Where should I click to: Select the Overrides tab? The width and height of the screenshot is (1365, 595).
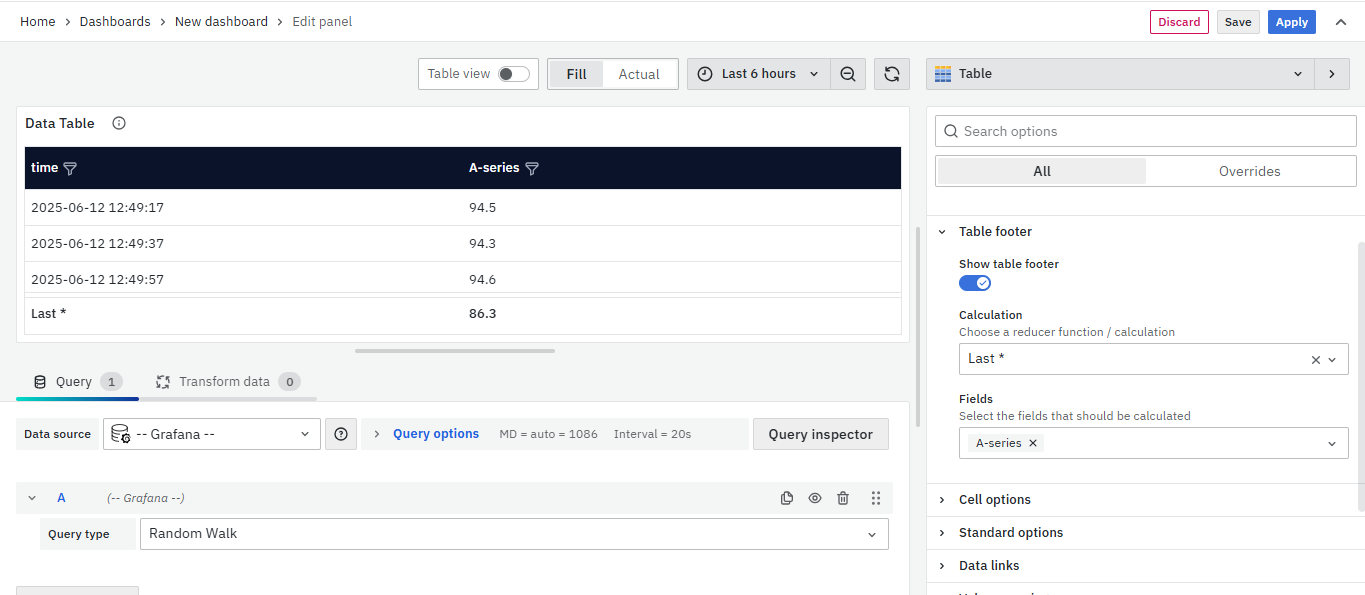[1249, 171]
